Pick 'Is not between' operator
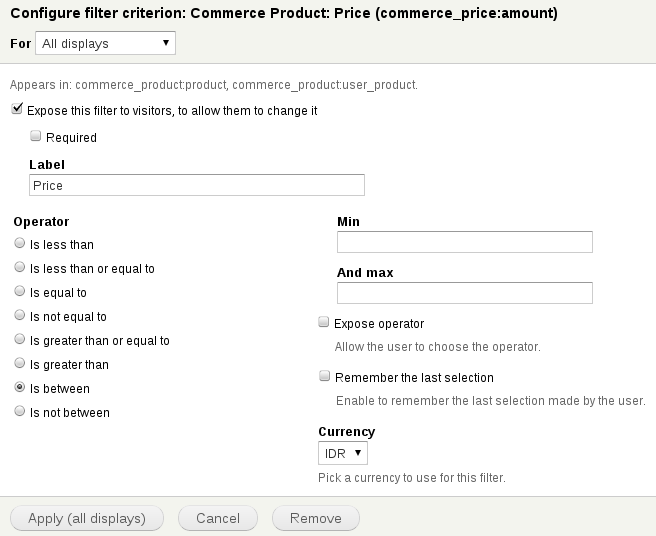The height and width of the screenshot is (536, 656). click(x=20, y=412)
